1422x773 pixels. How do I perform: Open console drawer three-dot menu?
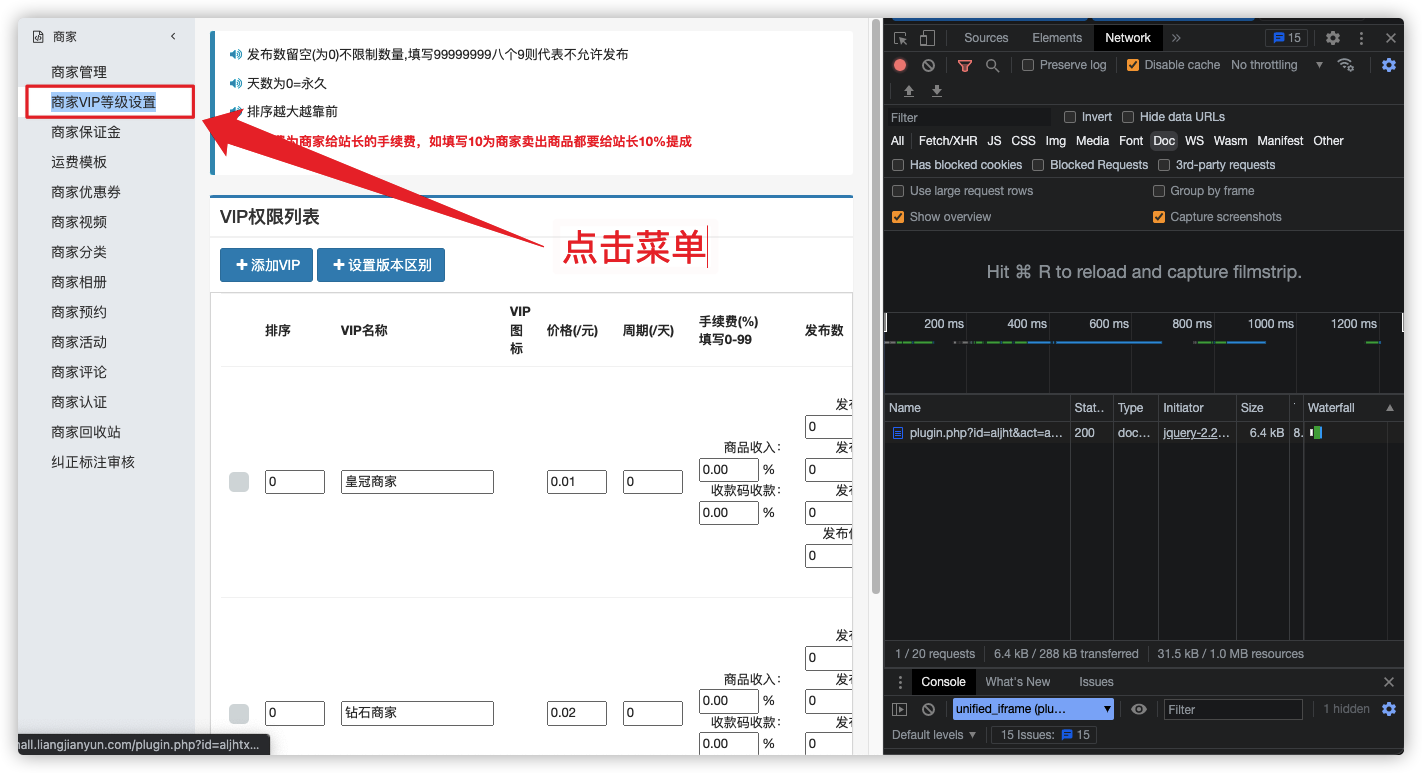coord(899,682)
